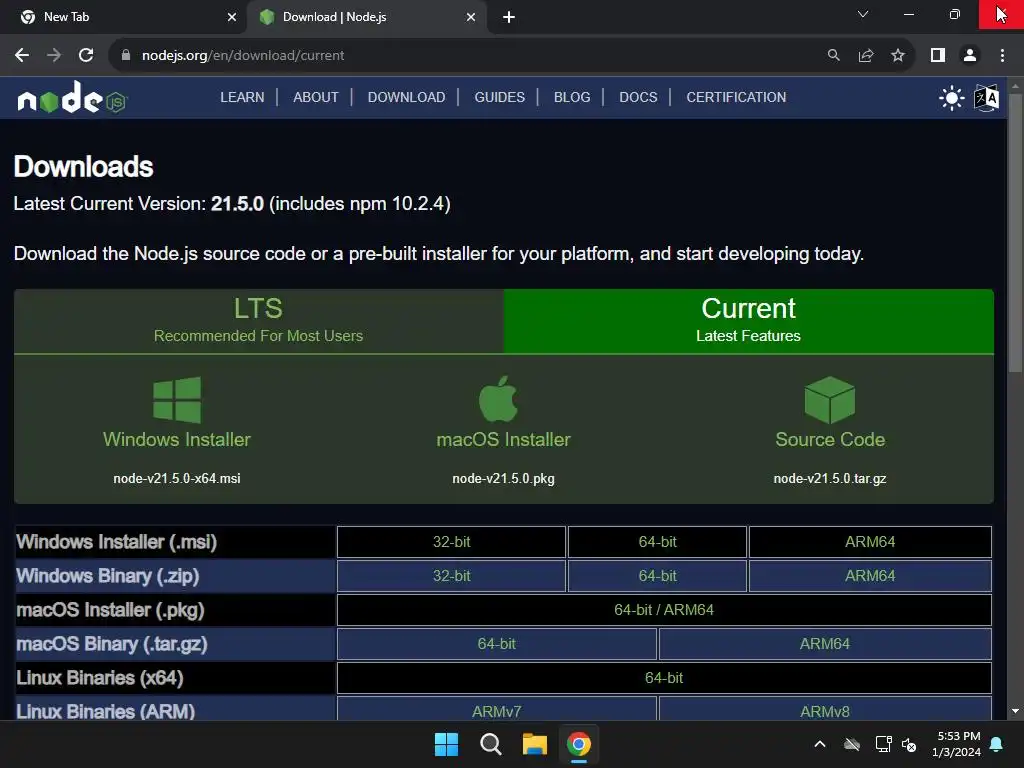This screenshot has height=768, width=1024.
Task: Click the zoom magnifier in address bar
Action: pos(833,56)
